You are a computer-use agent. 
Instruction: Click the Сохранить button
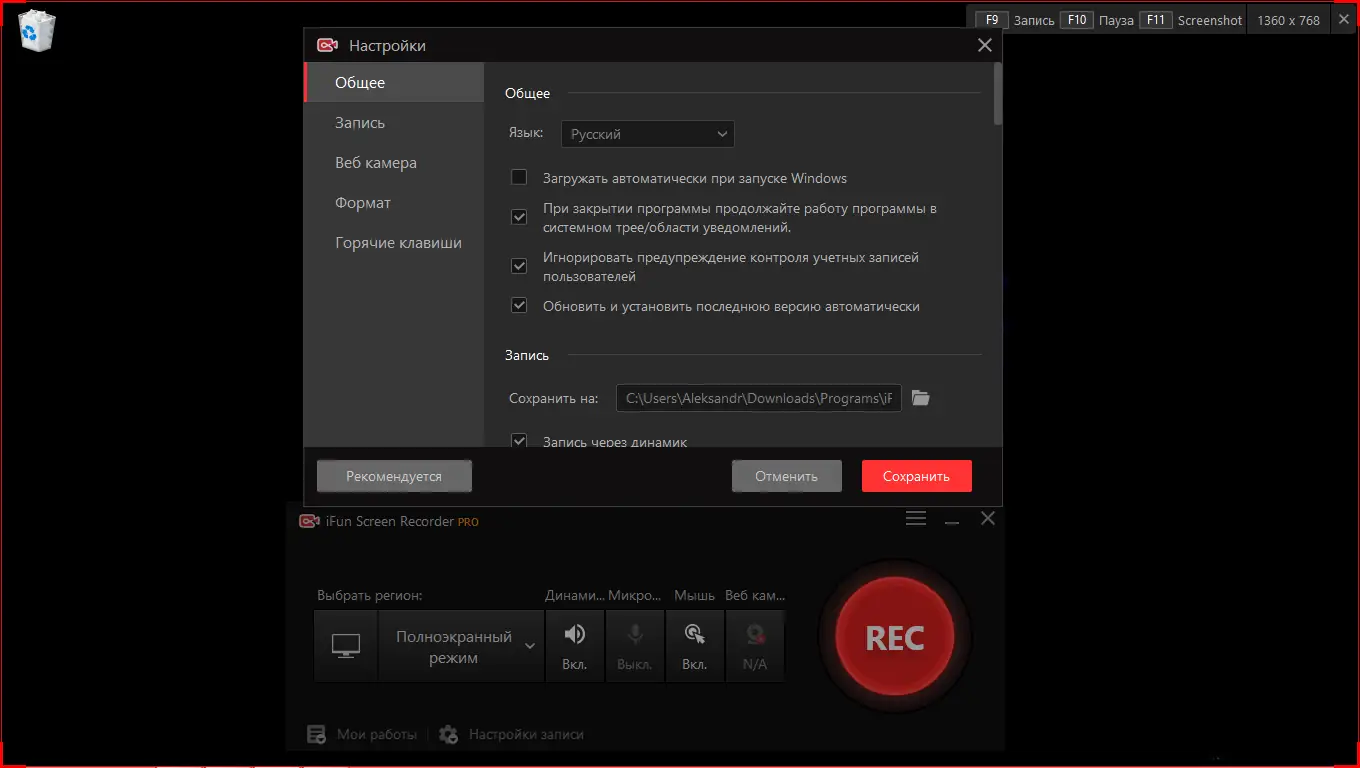[x=915, y=475]
